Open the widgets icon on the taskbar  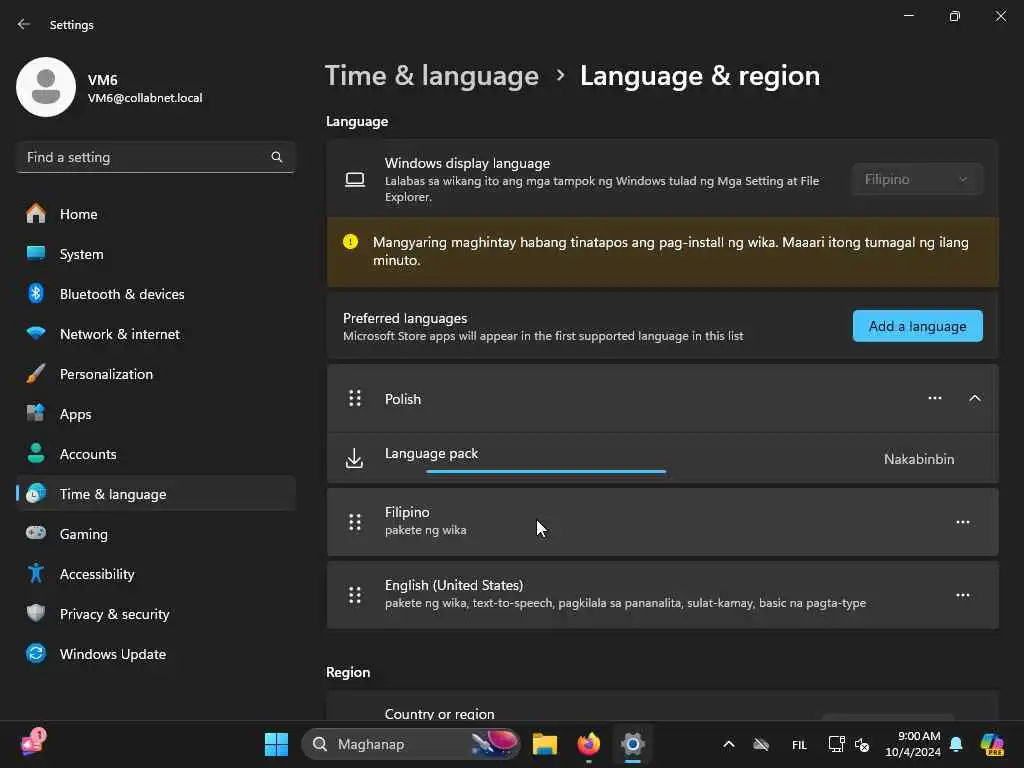[33, 743]
